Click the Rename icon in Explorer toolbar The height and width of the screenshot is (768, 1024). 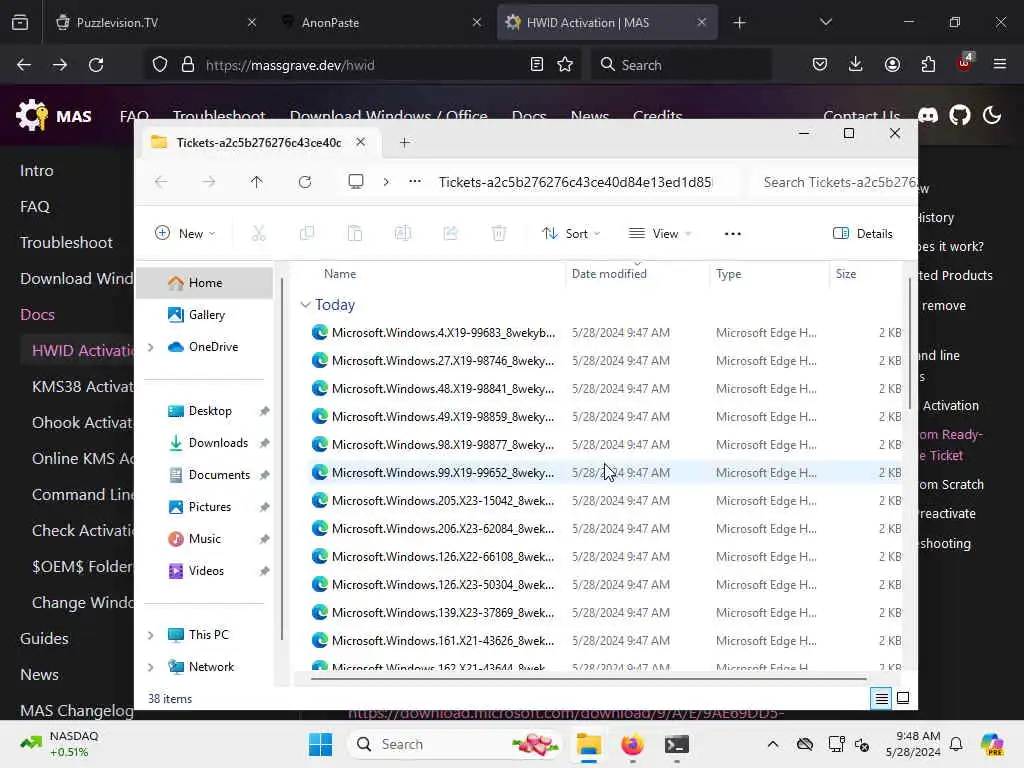point(402,233)
